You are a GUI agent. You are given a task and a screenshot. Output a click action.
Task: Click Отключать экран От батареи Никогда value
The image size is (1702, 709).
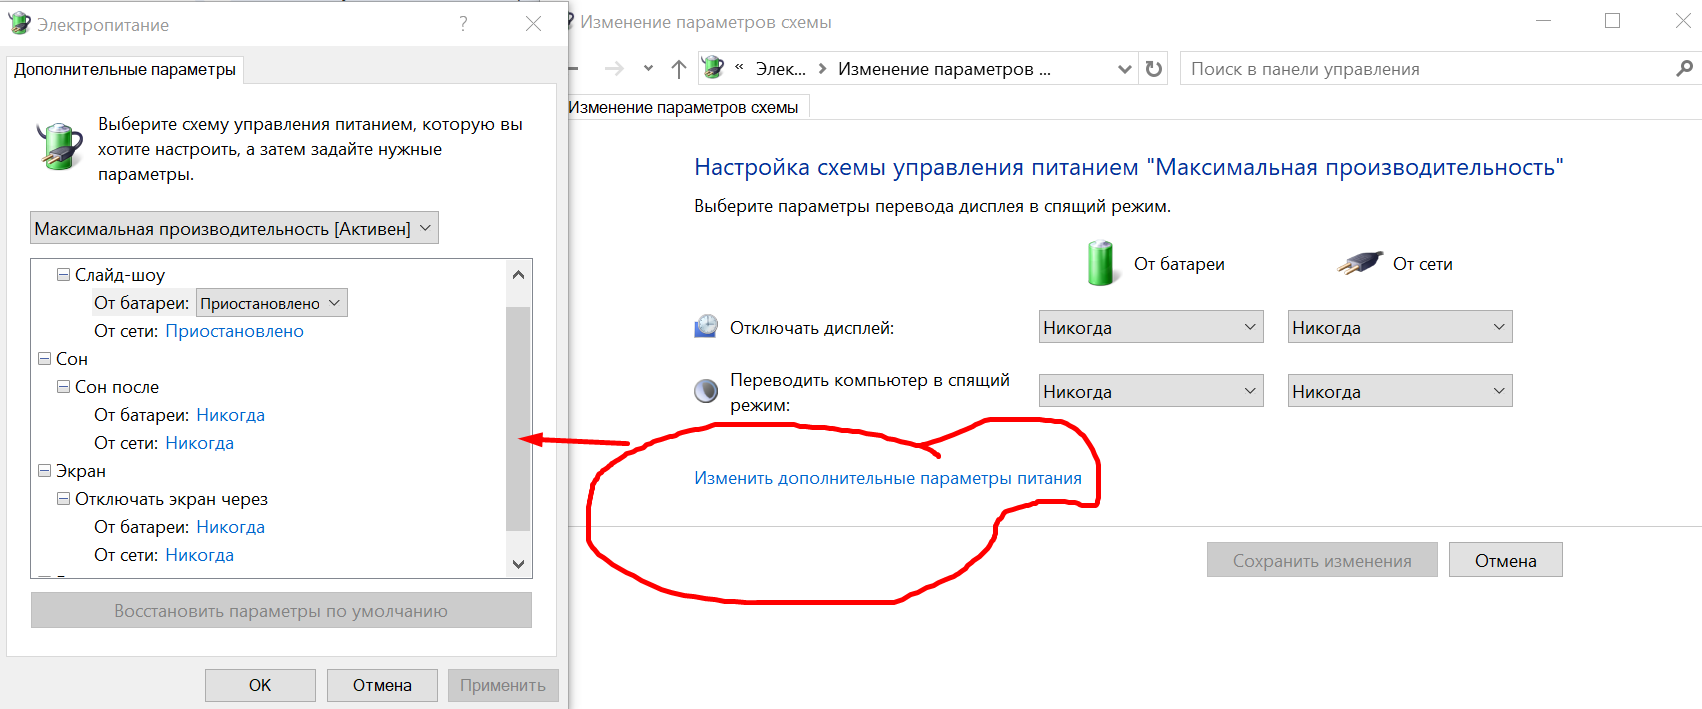[230, 527]
